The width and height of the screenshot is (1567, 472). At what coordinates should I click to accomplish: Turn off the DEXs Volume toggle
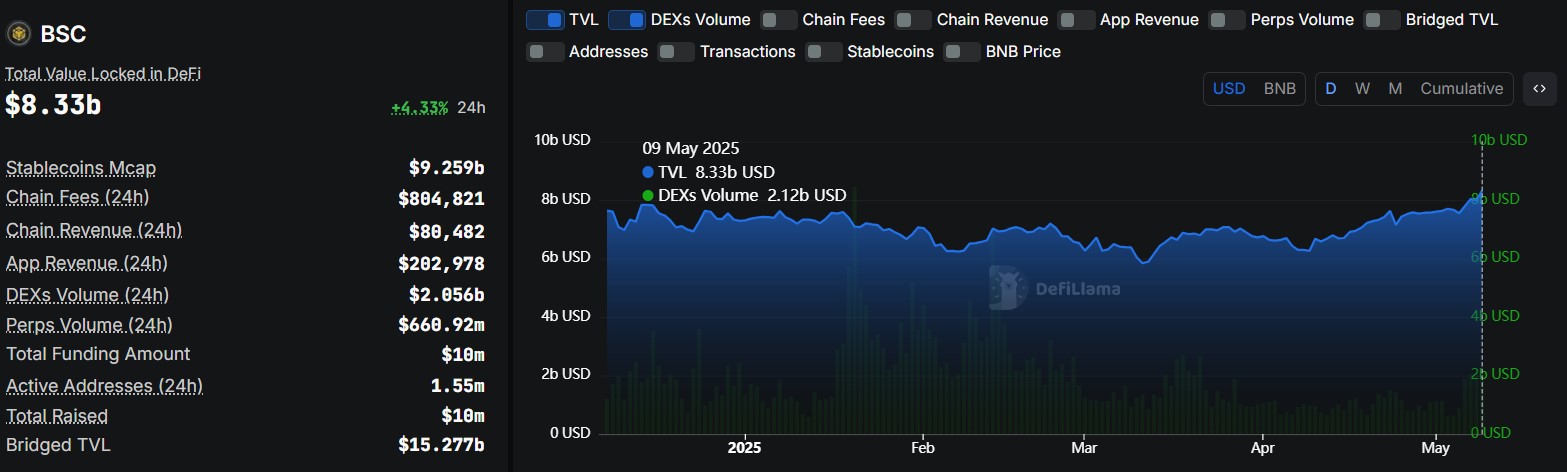[x=626, y=20]
